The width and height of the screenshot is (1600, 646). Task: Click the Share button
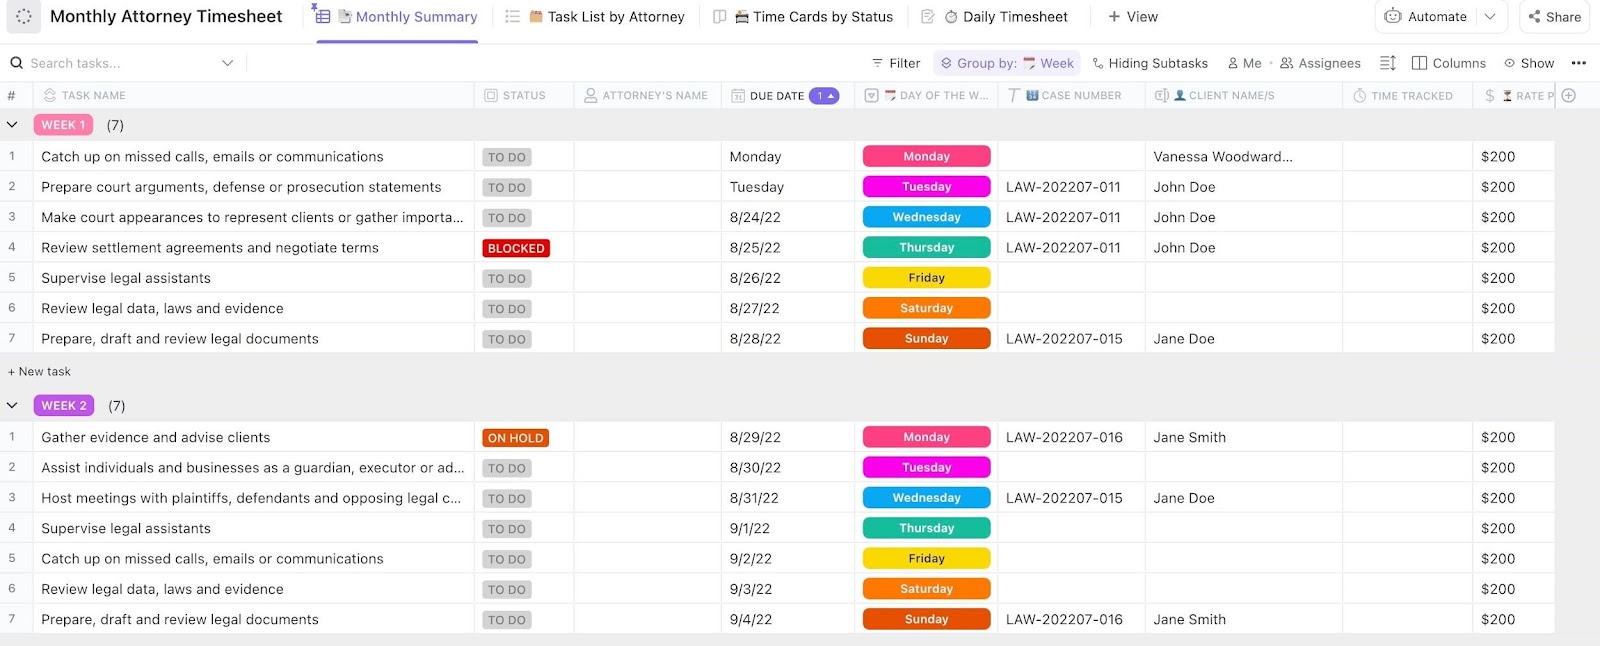pyautogui.click(x=1555, y=17)
